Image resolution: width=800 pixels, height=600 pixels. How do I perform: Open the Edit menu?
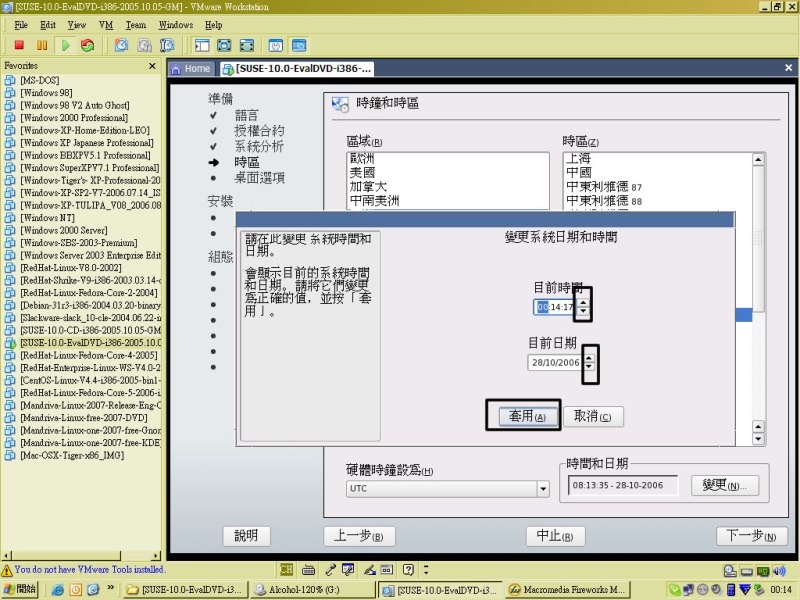tap(48, 25)
